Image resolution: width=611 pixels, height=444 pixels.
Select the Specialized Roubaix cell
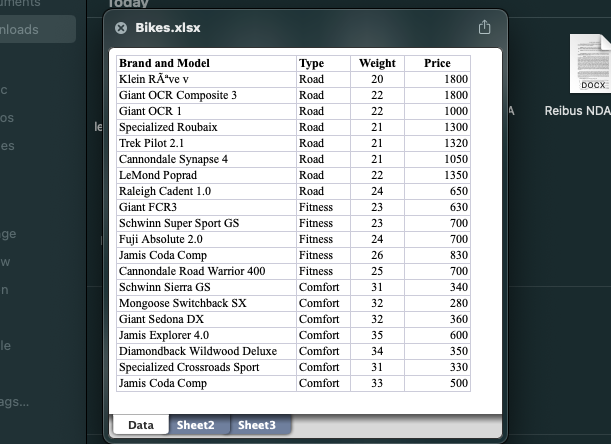click(x=207, y=127)
